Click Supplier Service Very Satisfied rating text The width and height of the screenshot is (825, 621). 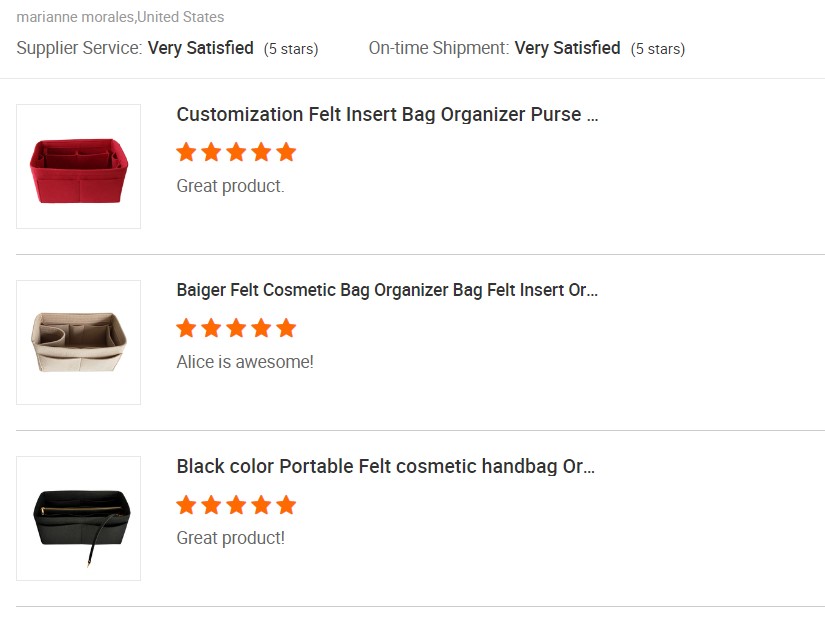tap(200, 48)
